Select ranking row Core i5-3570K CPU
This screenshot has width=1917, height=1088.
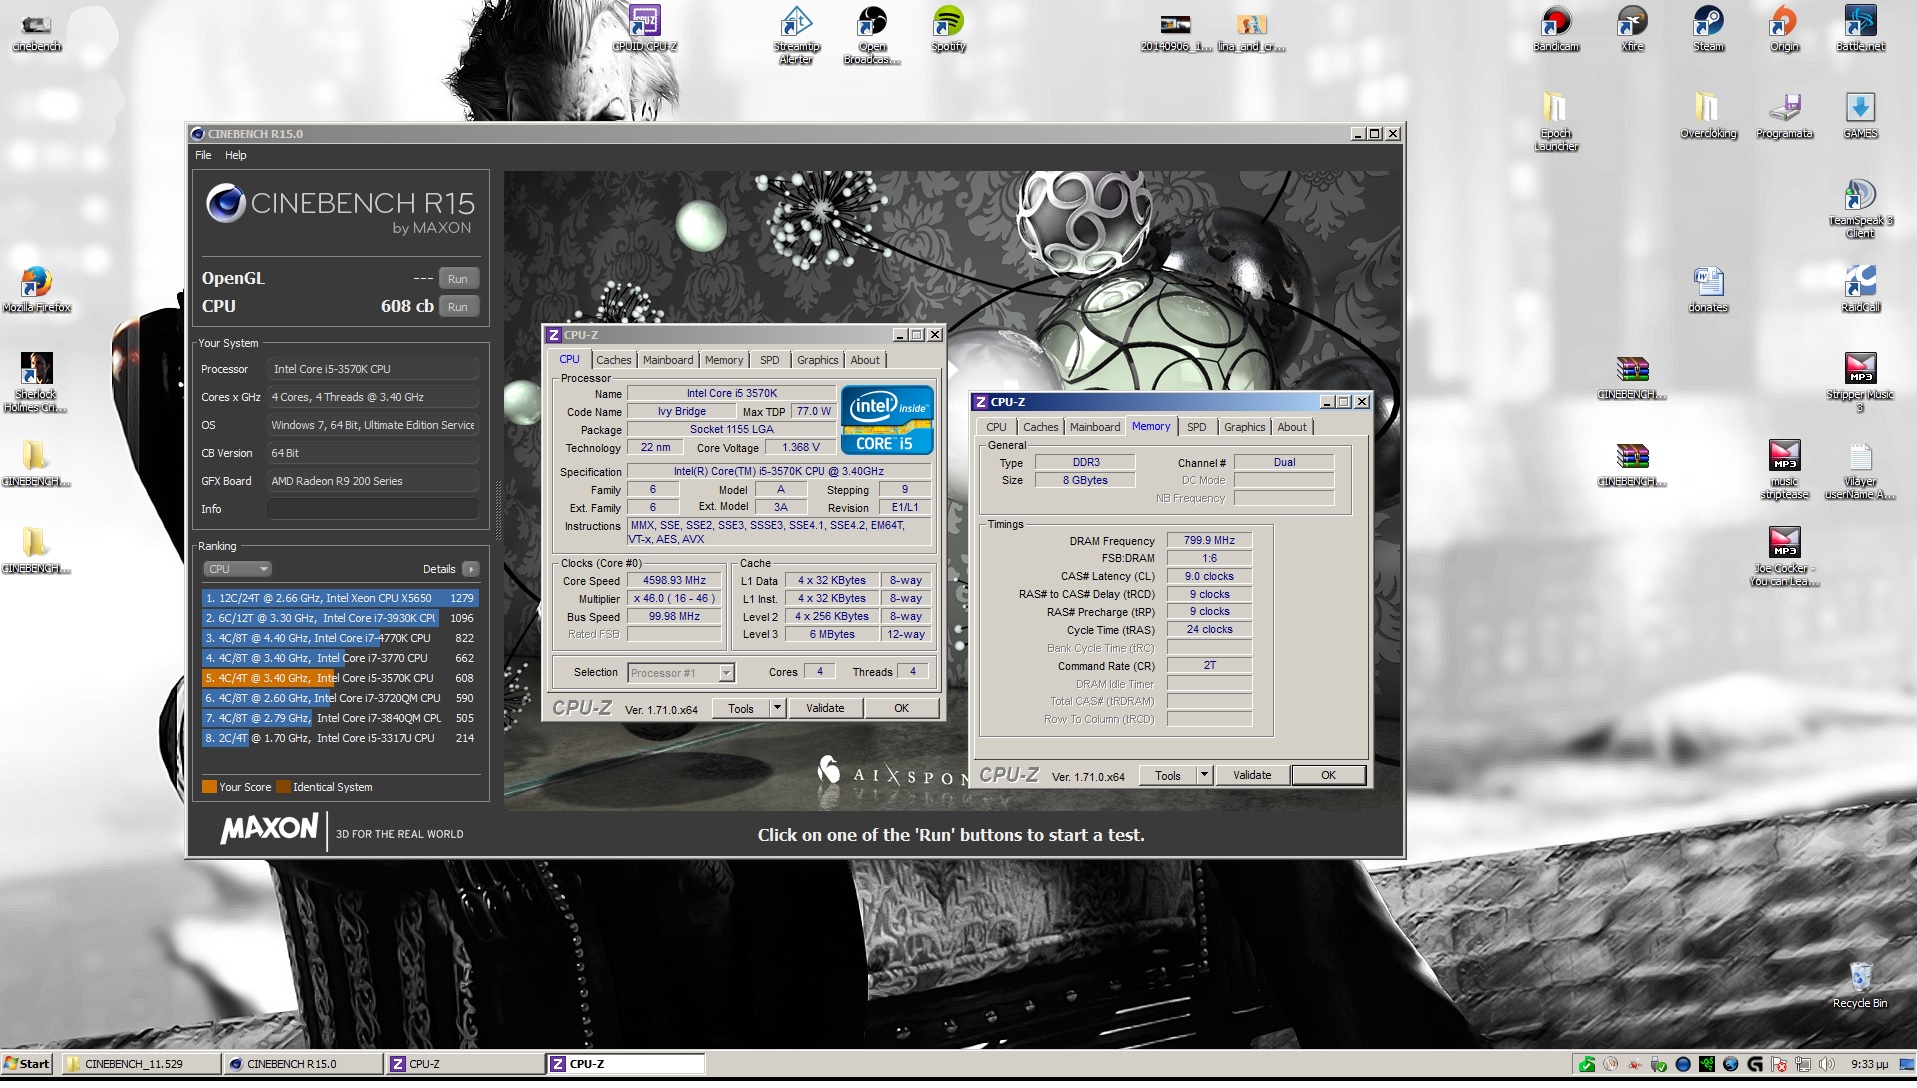[340, 678]
